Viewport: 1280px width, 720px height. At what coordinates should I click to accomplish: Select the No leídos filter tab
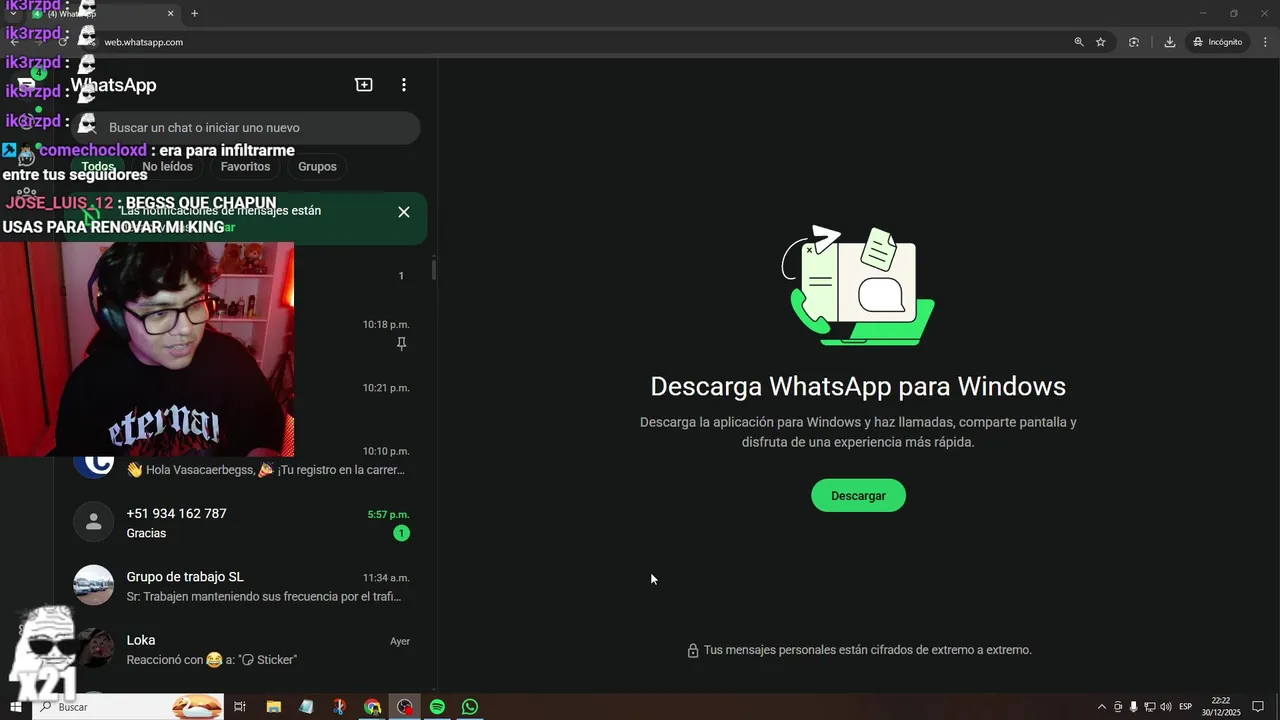tap(167, 167)
